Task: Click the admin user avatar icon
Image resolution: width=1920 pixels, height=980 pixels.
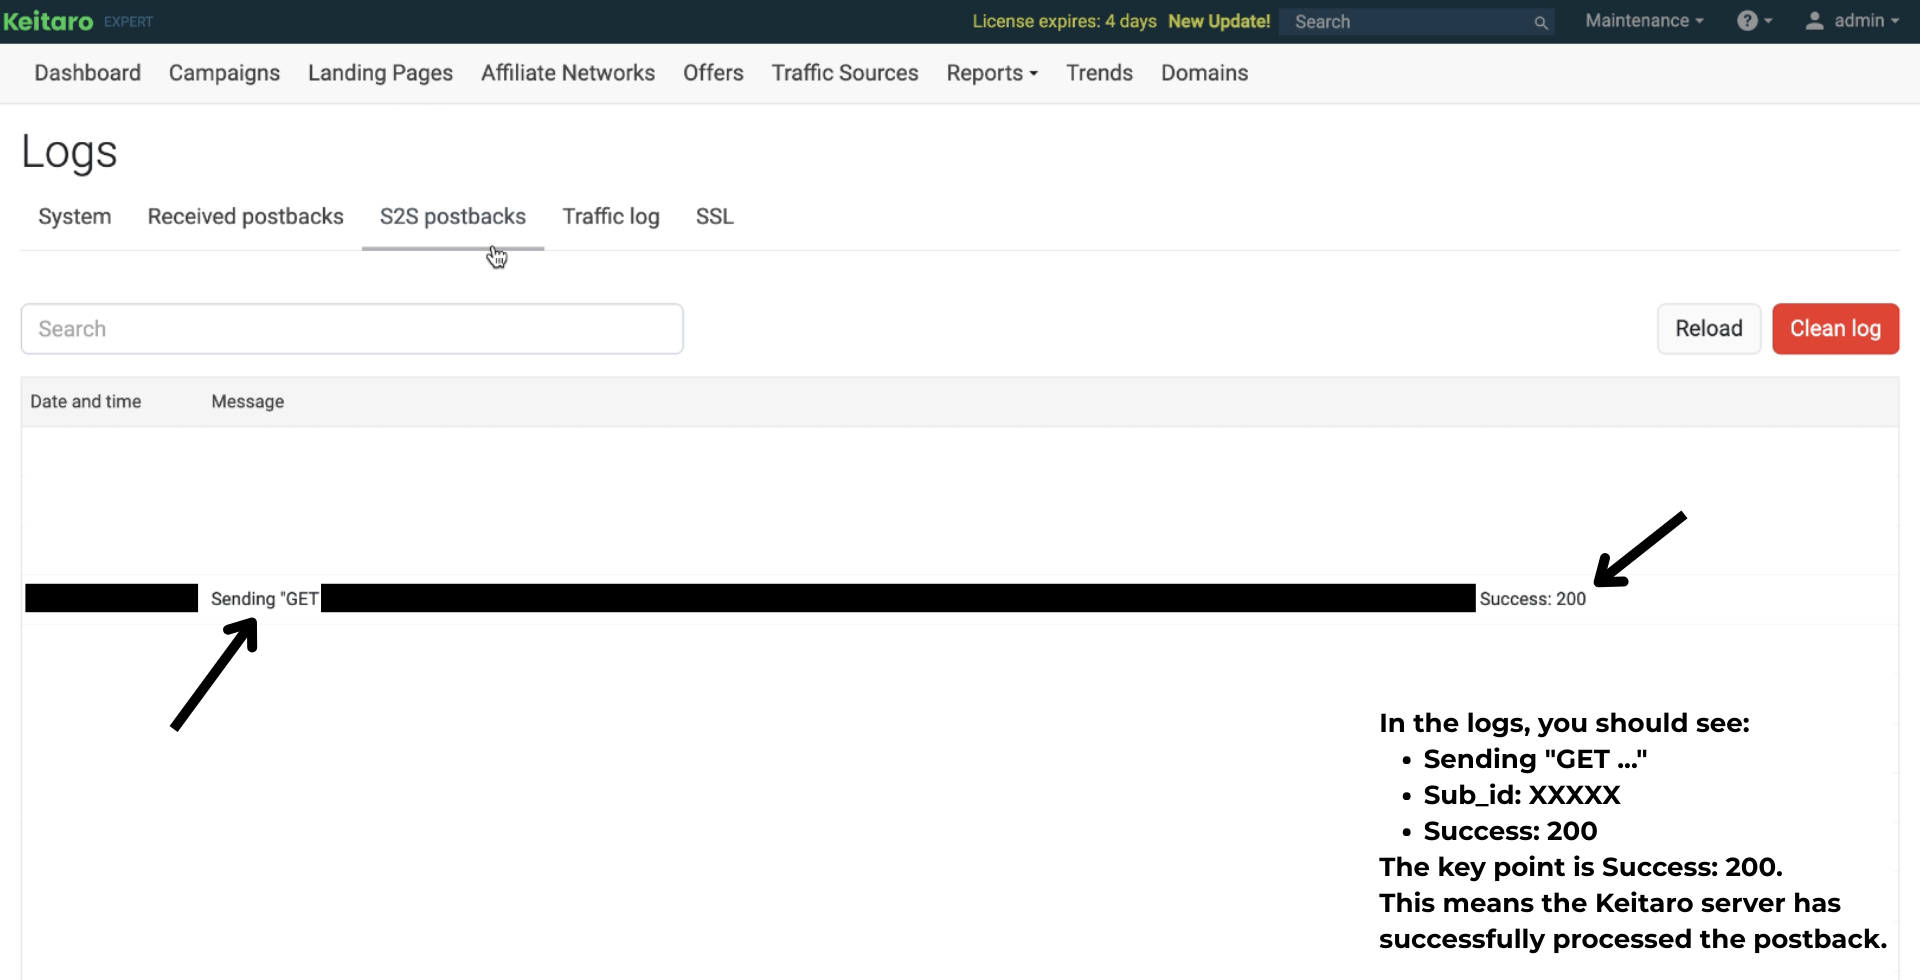Action: pos(1814,21)
